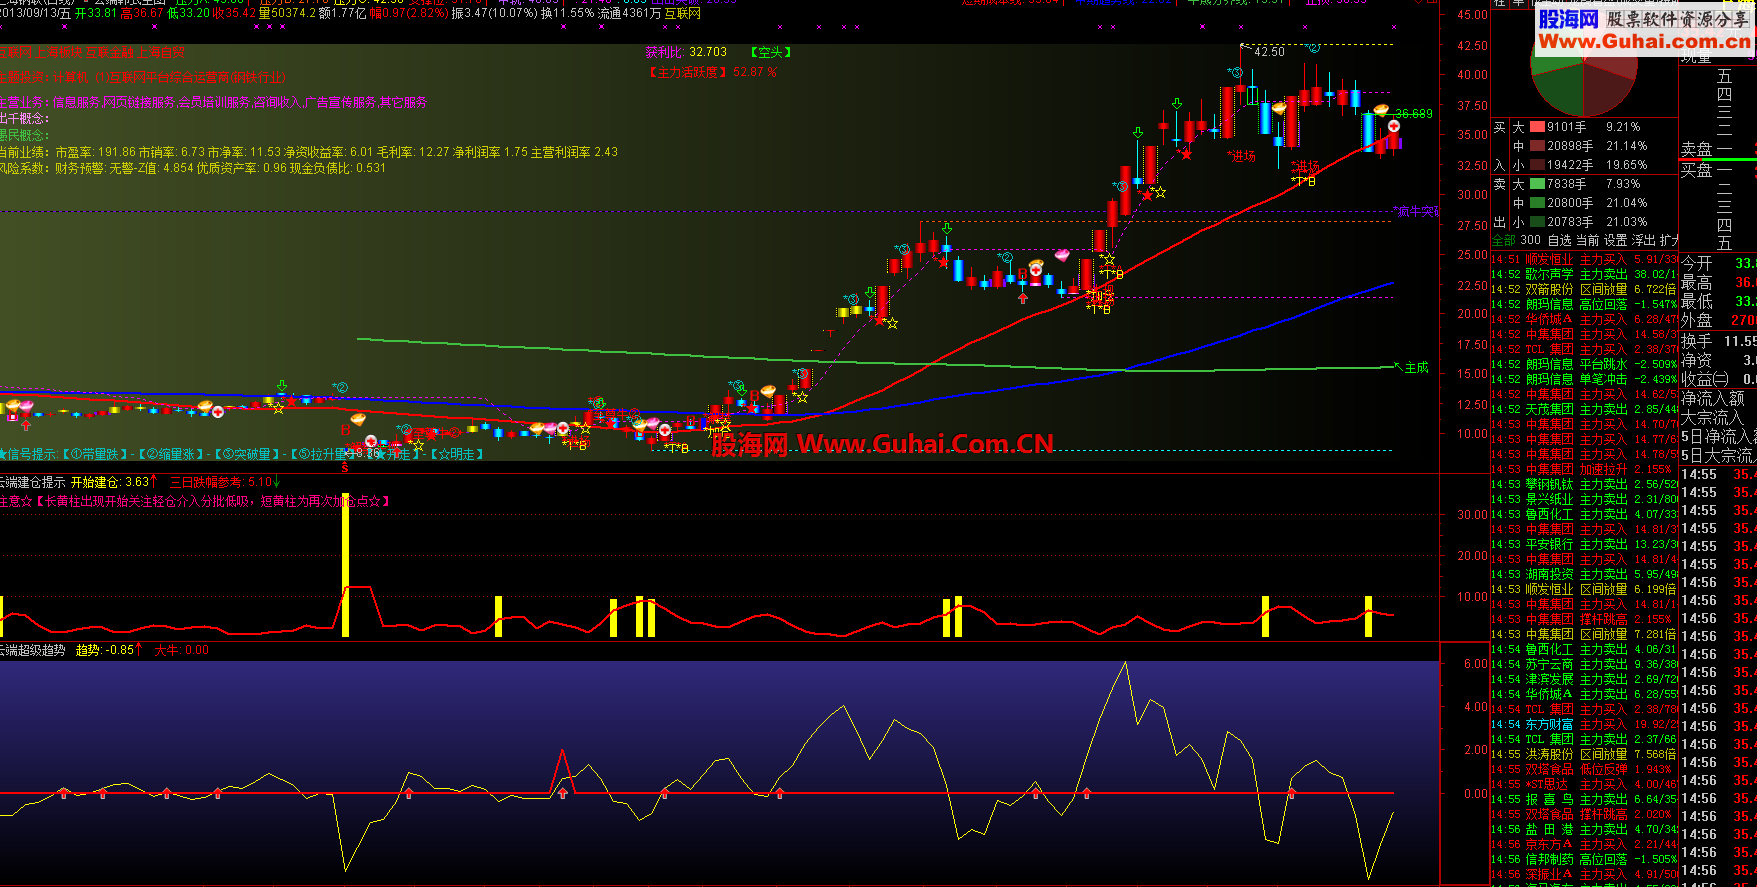Click the 42.50 high price marker
This screenshot has width=1757, height=887.
(1269, 52)
